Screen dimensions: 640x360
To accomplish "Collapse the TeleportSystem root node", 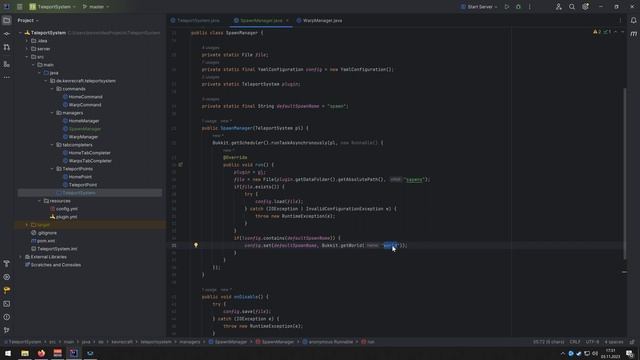I will (20, 33).
